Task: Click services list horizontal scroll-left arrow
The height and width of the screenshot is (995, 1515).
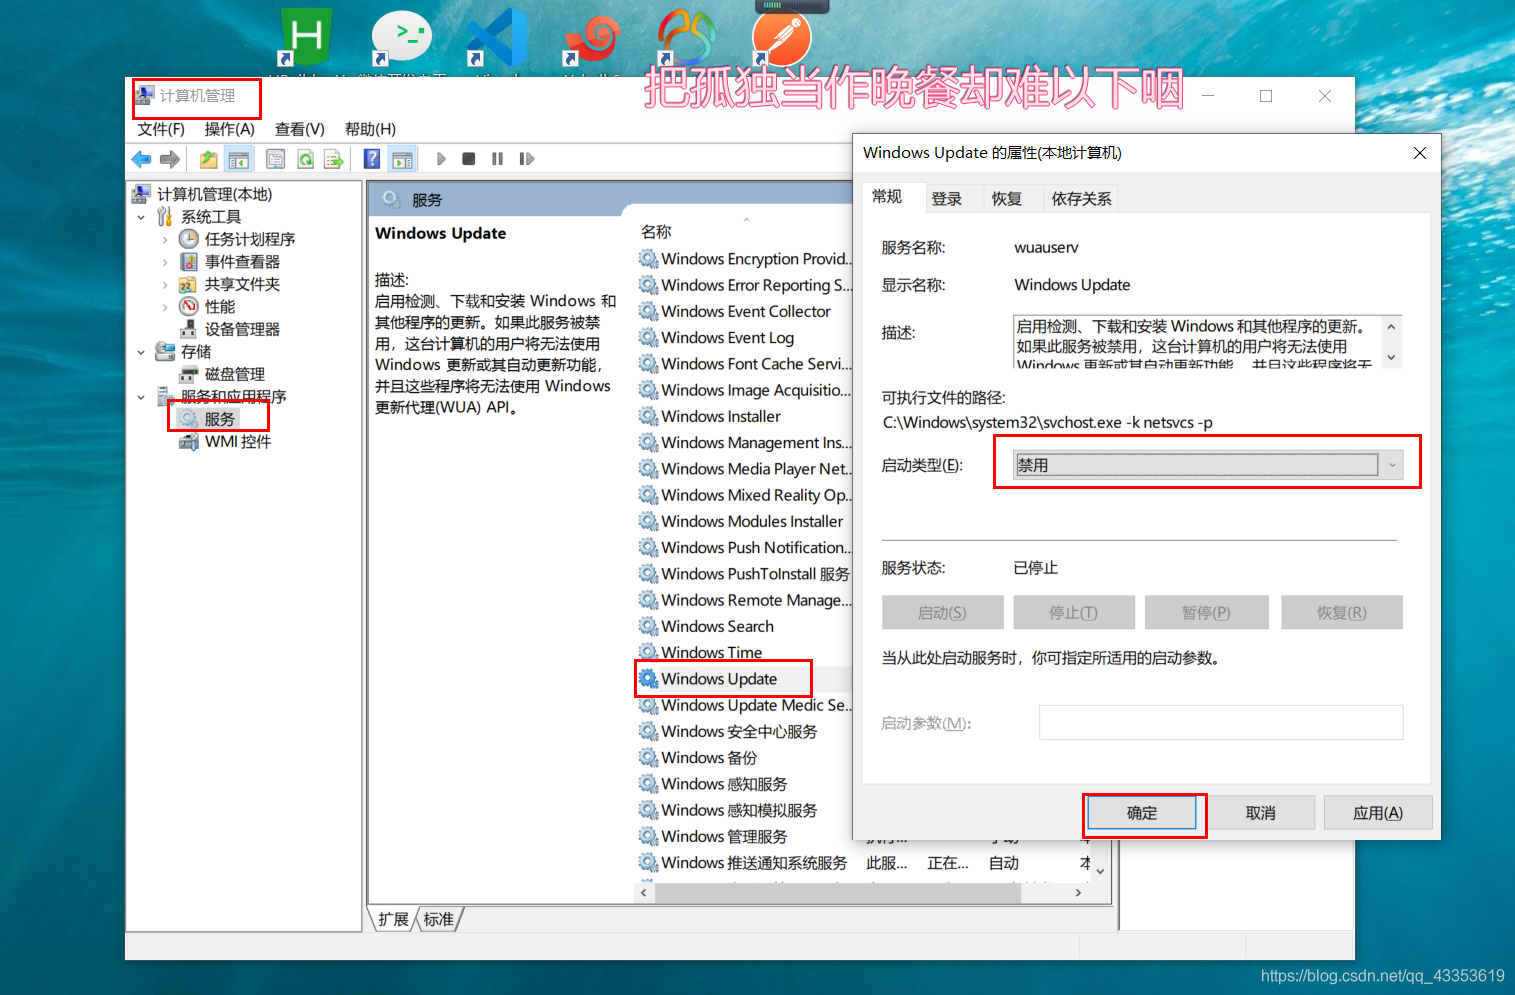Action: (x=644, y=893)
